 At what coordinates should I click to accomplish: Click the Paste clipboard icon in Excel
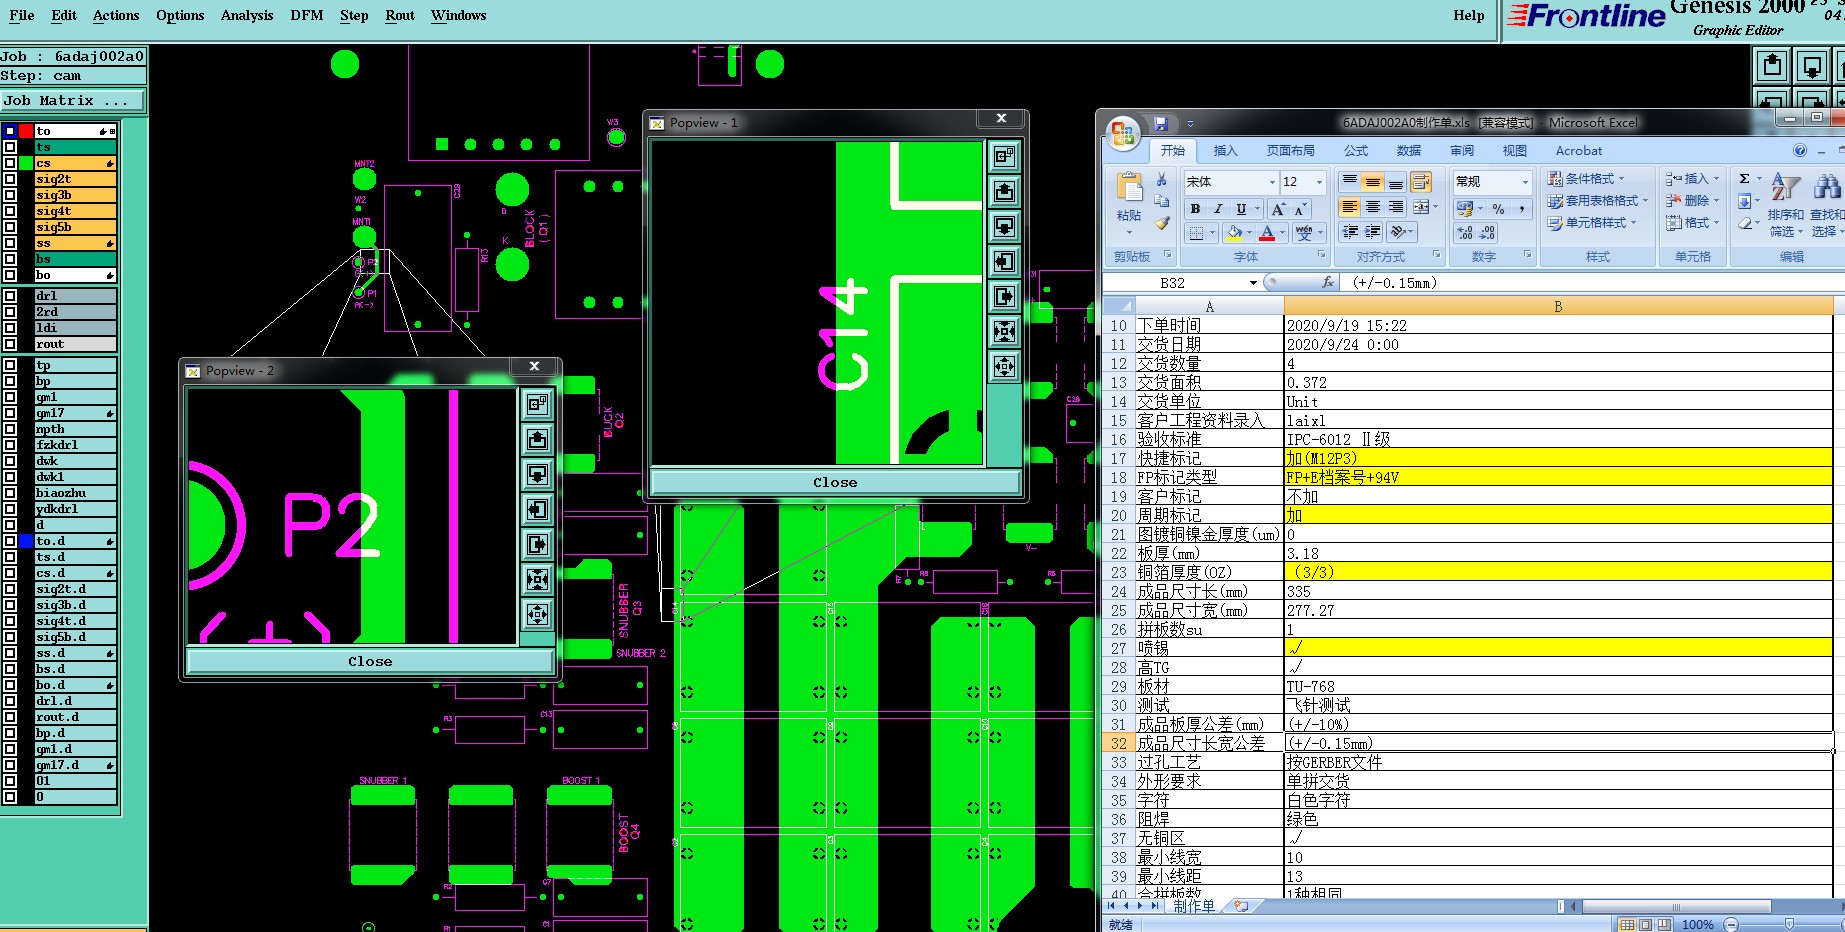coord(1129,188)
